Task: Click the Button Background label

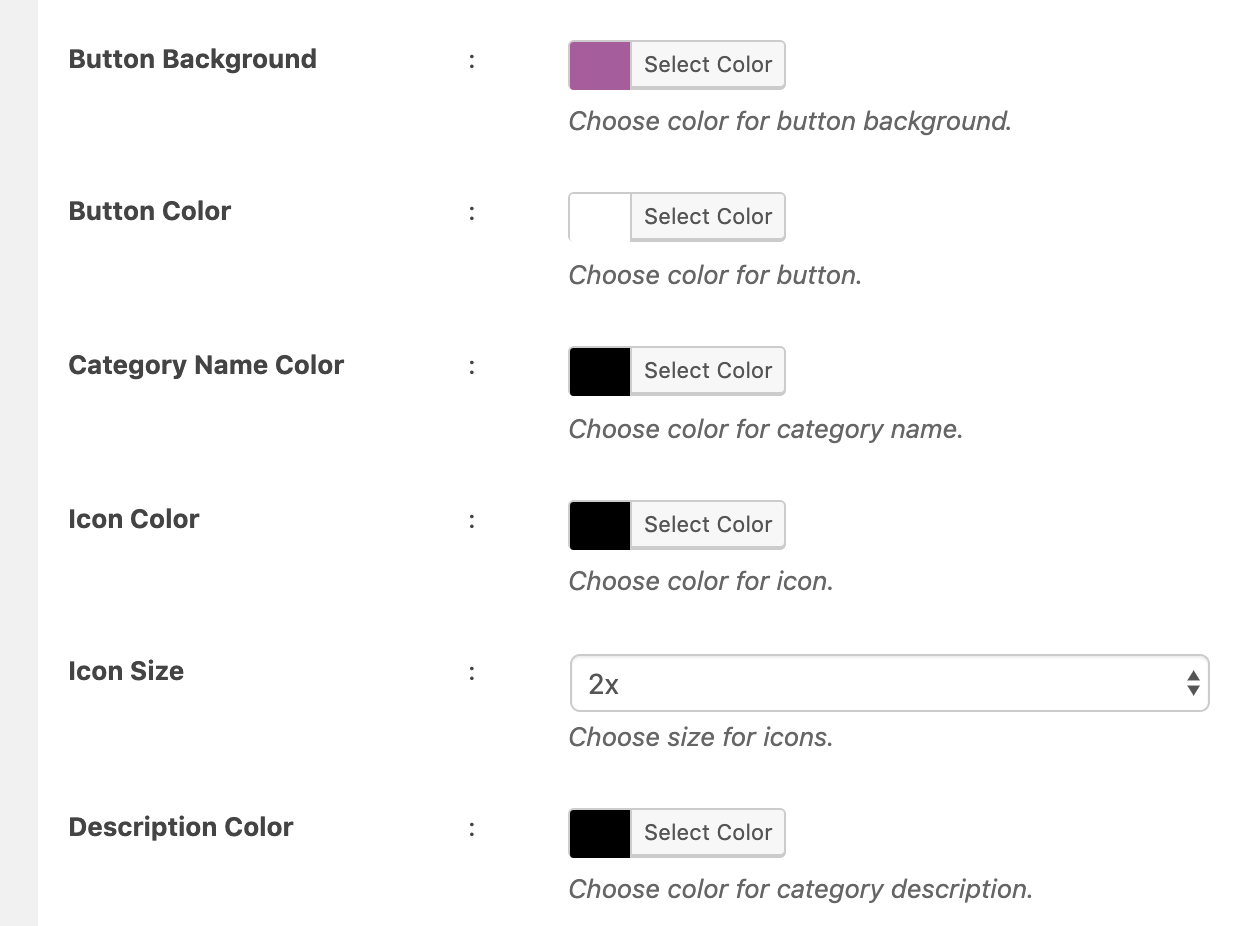Action: pyautogui.click(x=192, y=59)
